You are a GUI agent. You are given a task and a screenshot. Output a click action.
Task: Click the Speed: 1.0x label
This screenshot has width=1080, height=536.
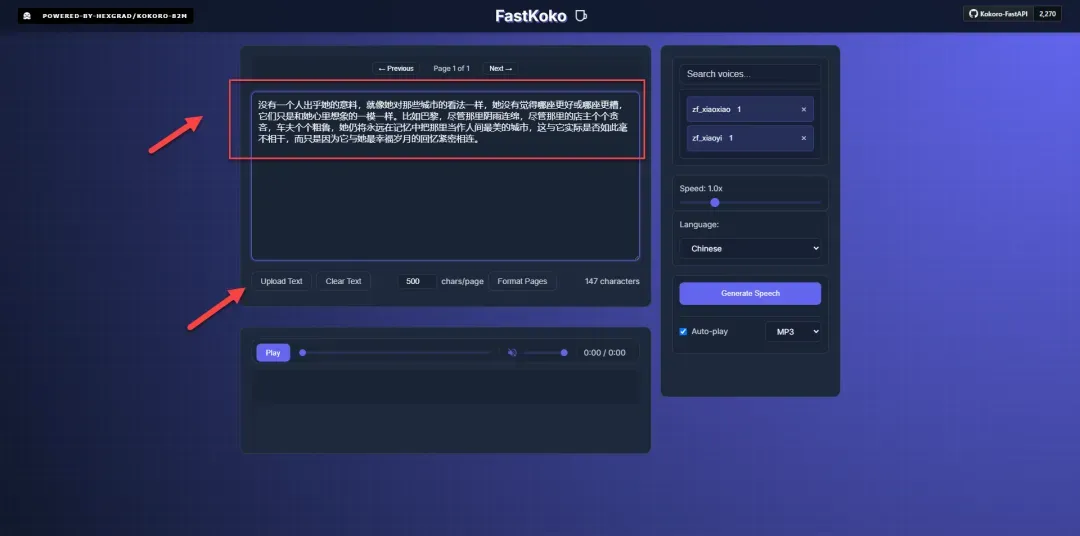pos(701,189)
